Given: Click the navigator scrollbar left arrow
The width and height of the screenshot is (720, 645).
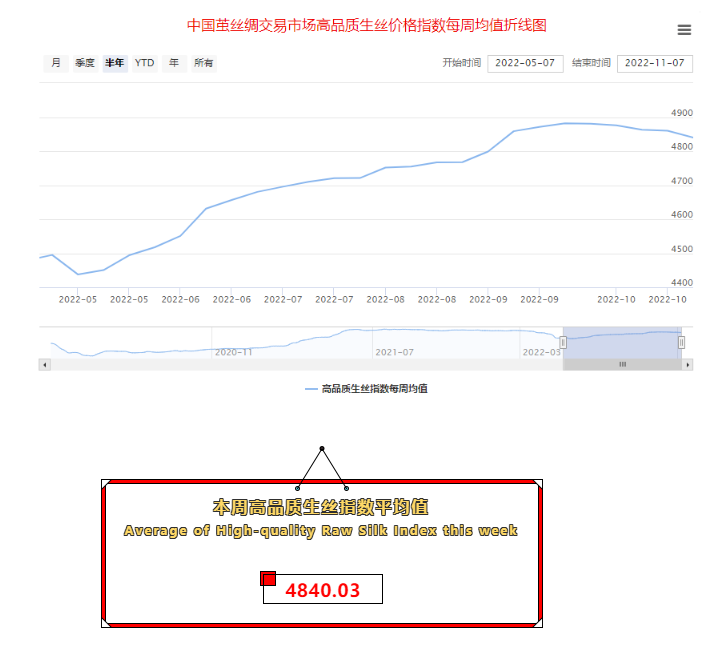Looking at the screenshot, I should click(x=44, y=365).
